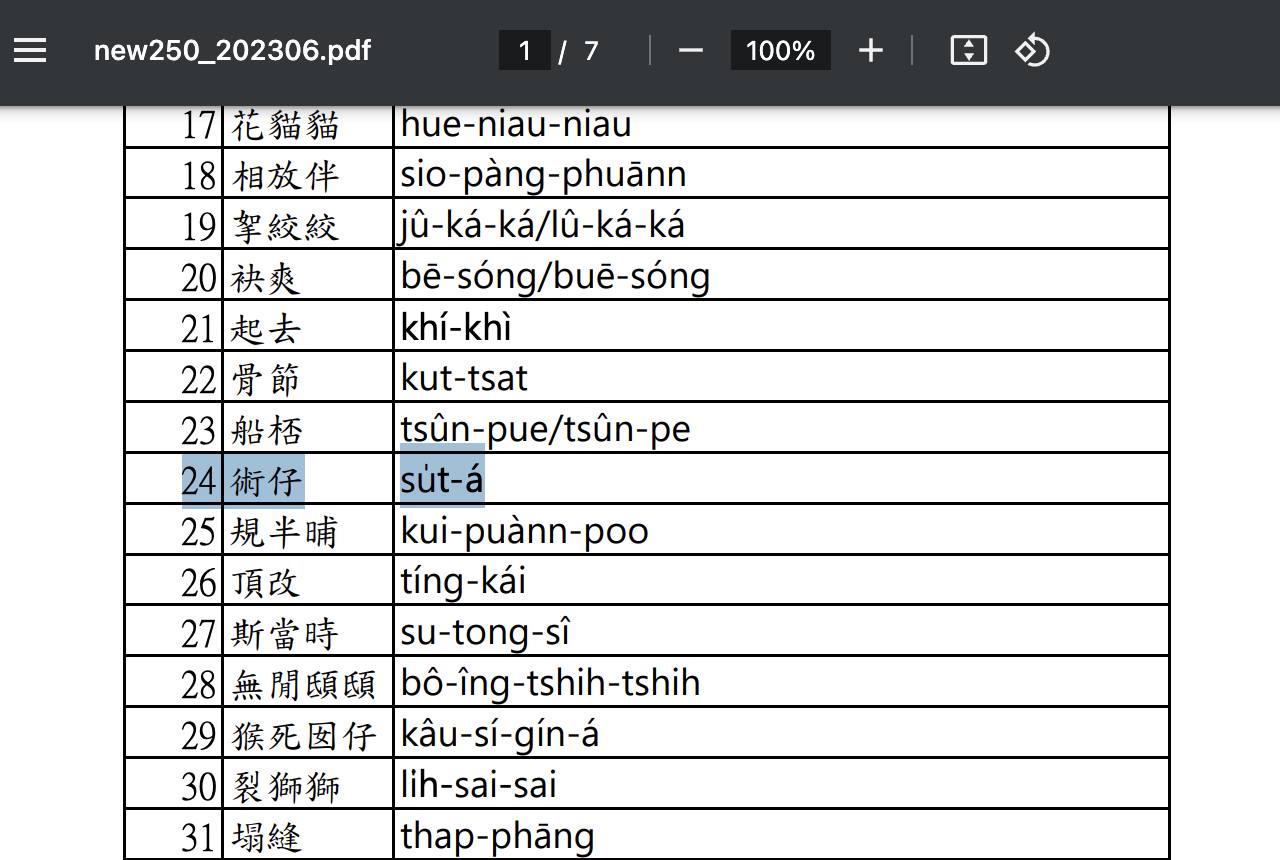
Task: Edit the current page number field
Action: pyautogui.click(x=525, y=50)
